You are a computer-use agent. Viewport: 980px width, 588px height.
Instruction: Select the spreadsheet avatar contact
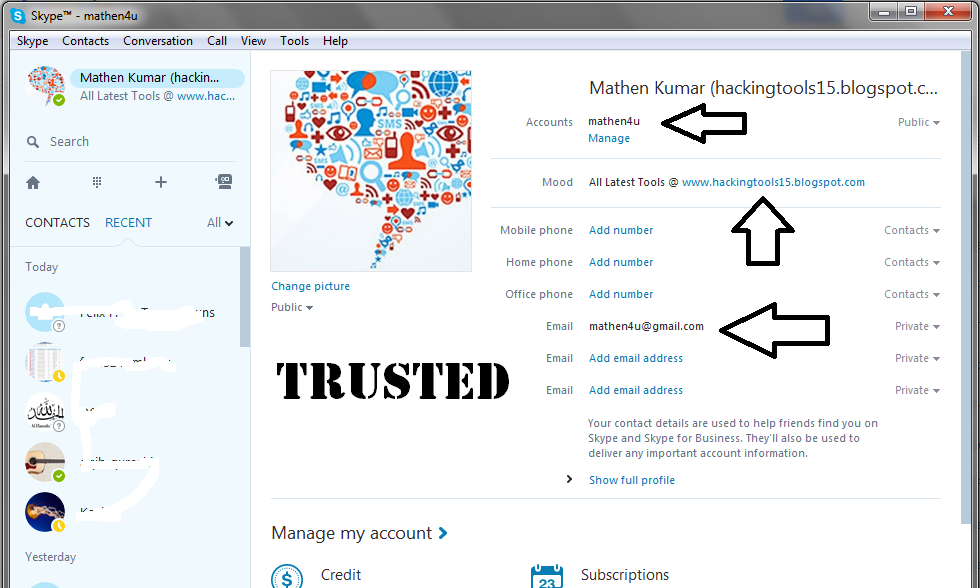(x=45, y=362)
